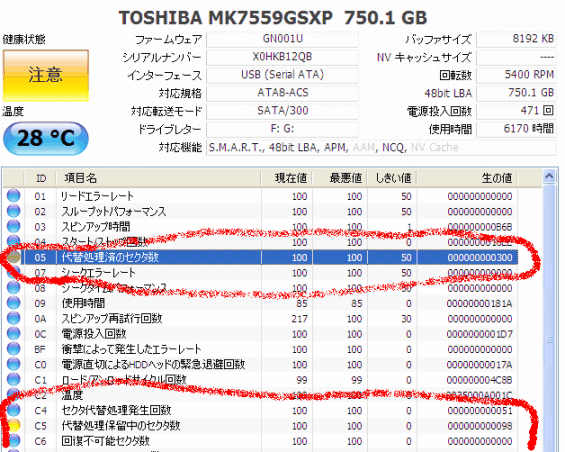565x452 pixels.
Task: Click the 28 °C temperature indicator
Action: (x=46, y=138)
